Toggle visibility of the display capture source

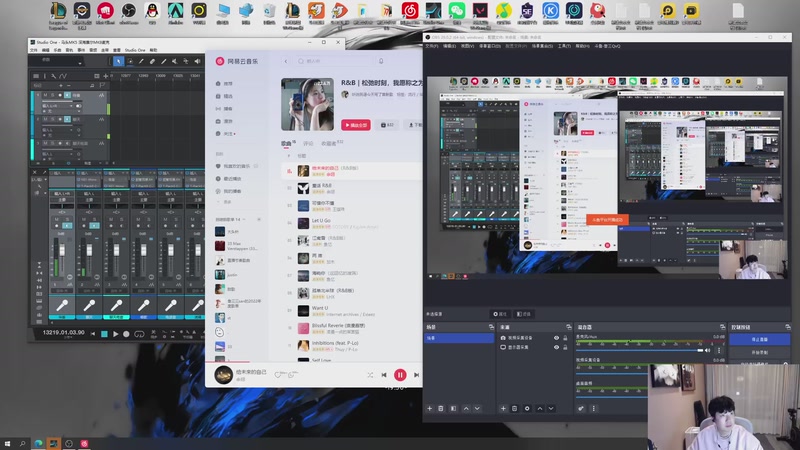click(x=556, y=347)
